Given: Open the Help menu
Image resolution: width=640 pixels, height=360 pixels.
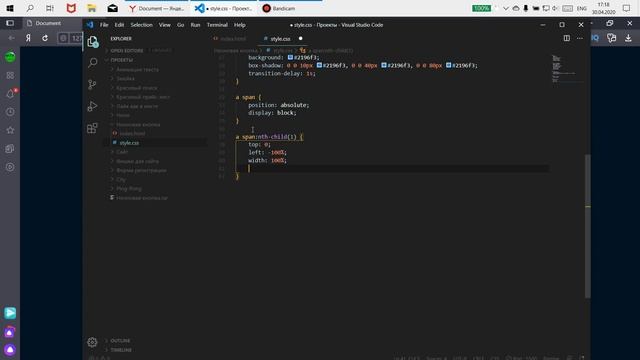Looking at the screenshot, I should (x=240, y=25).
